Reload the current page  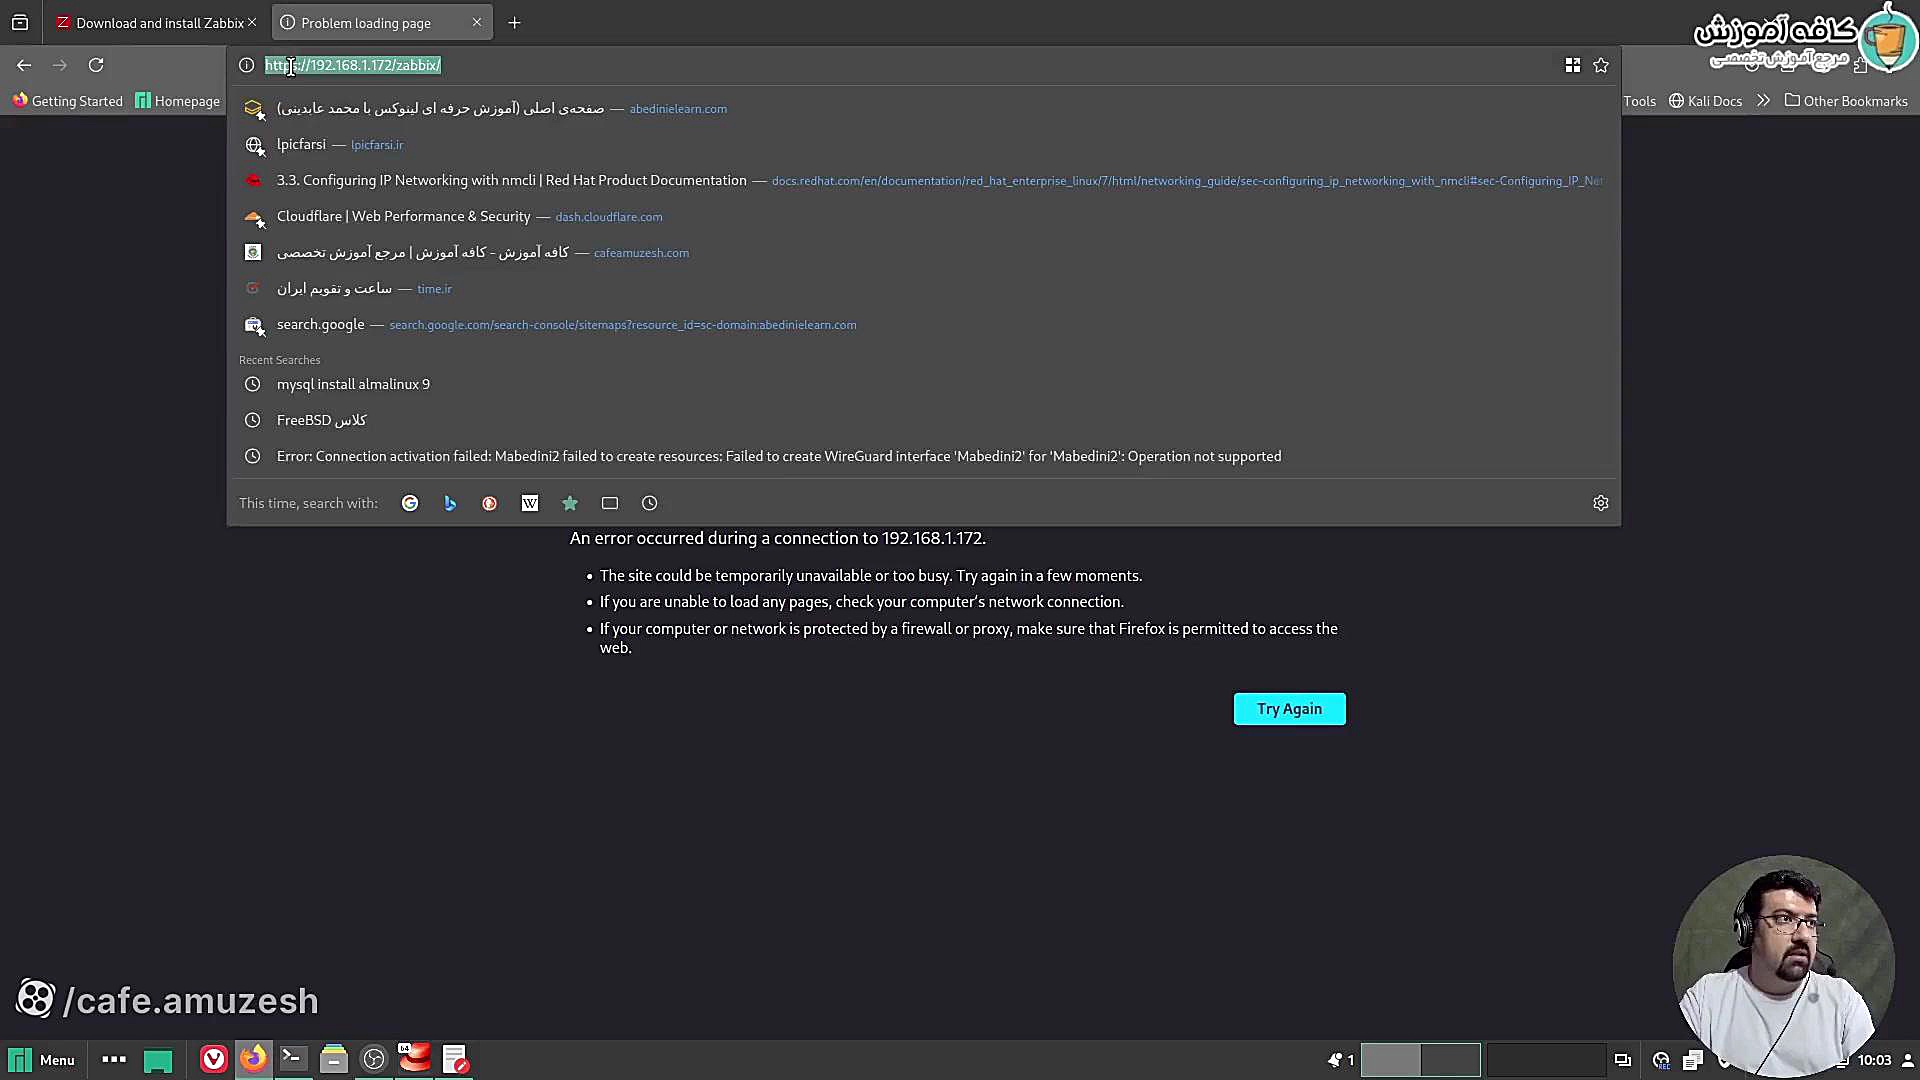(96, 65)
